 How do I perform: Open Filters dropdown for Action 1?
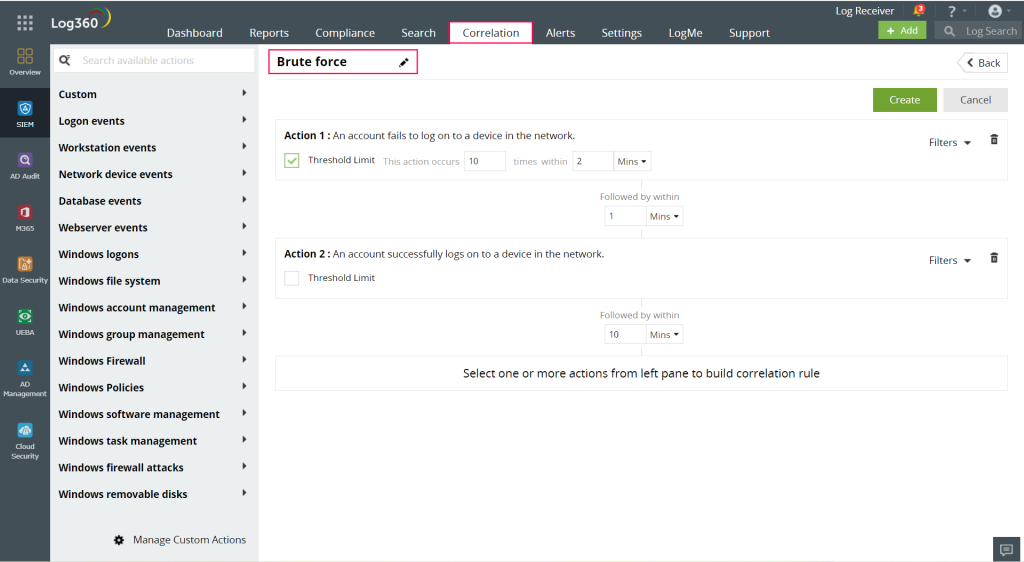949,143
